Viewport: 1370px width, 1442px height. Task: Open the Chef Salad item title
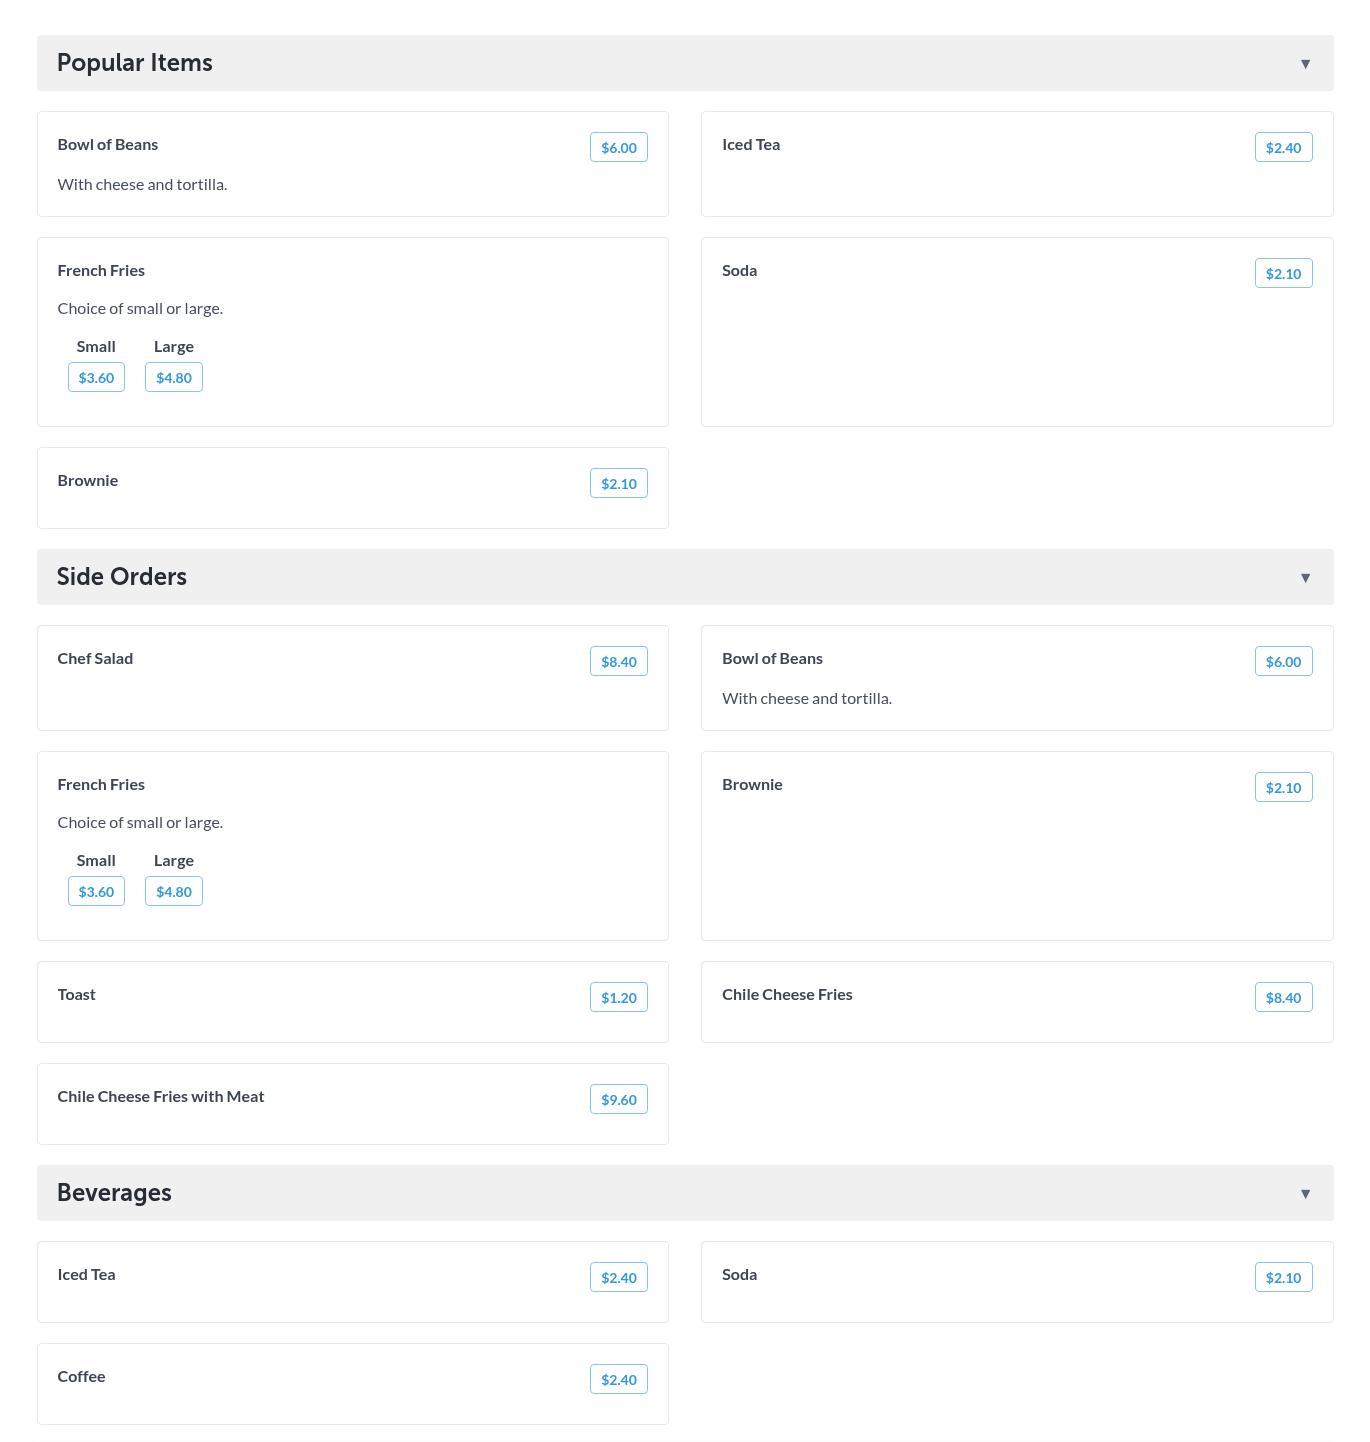pos(95,659)
